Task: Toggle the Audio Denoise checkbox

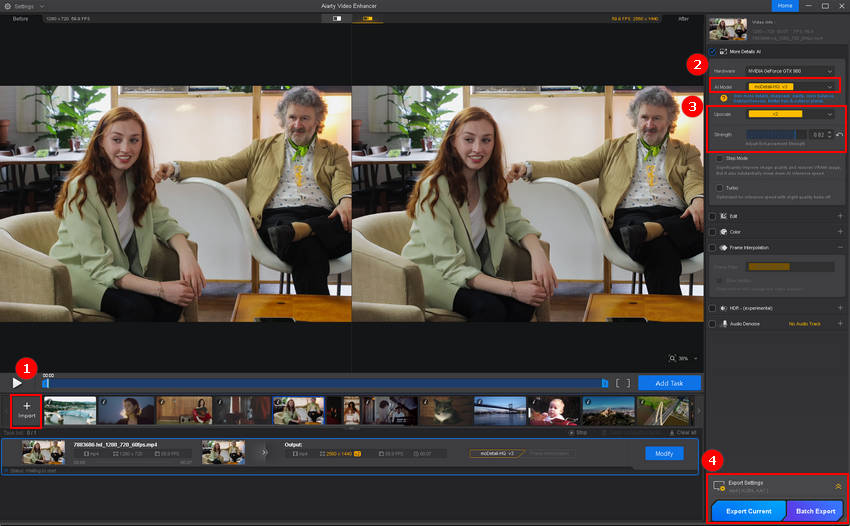Action: coord(712,324)
